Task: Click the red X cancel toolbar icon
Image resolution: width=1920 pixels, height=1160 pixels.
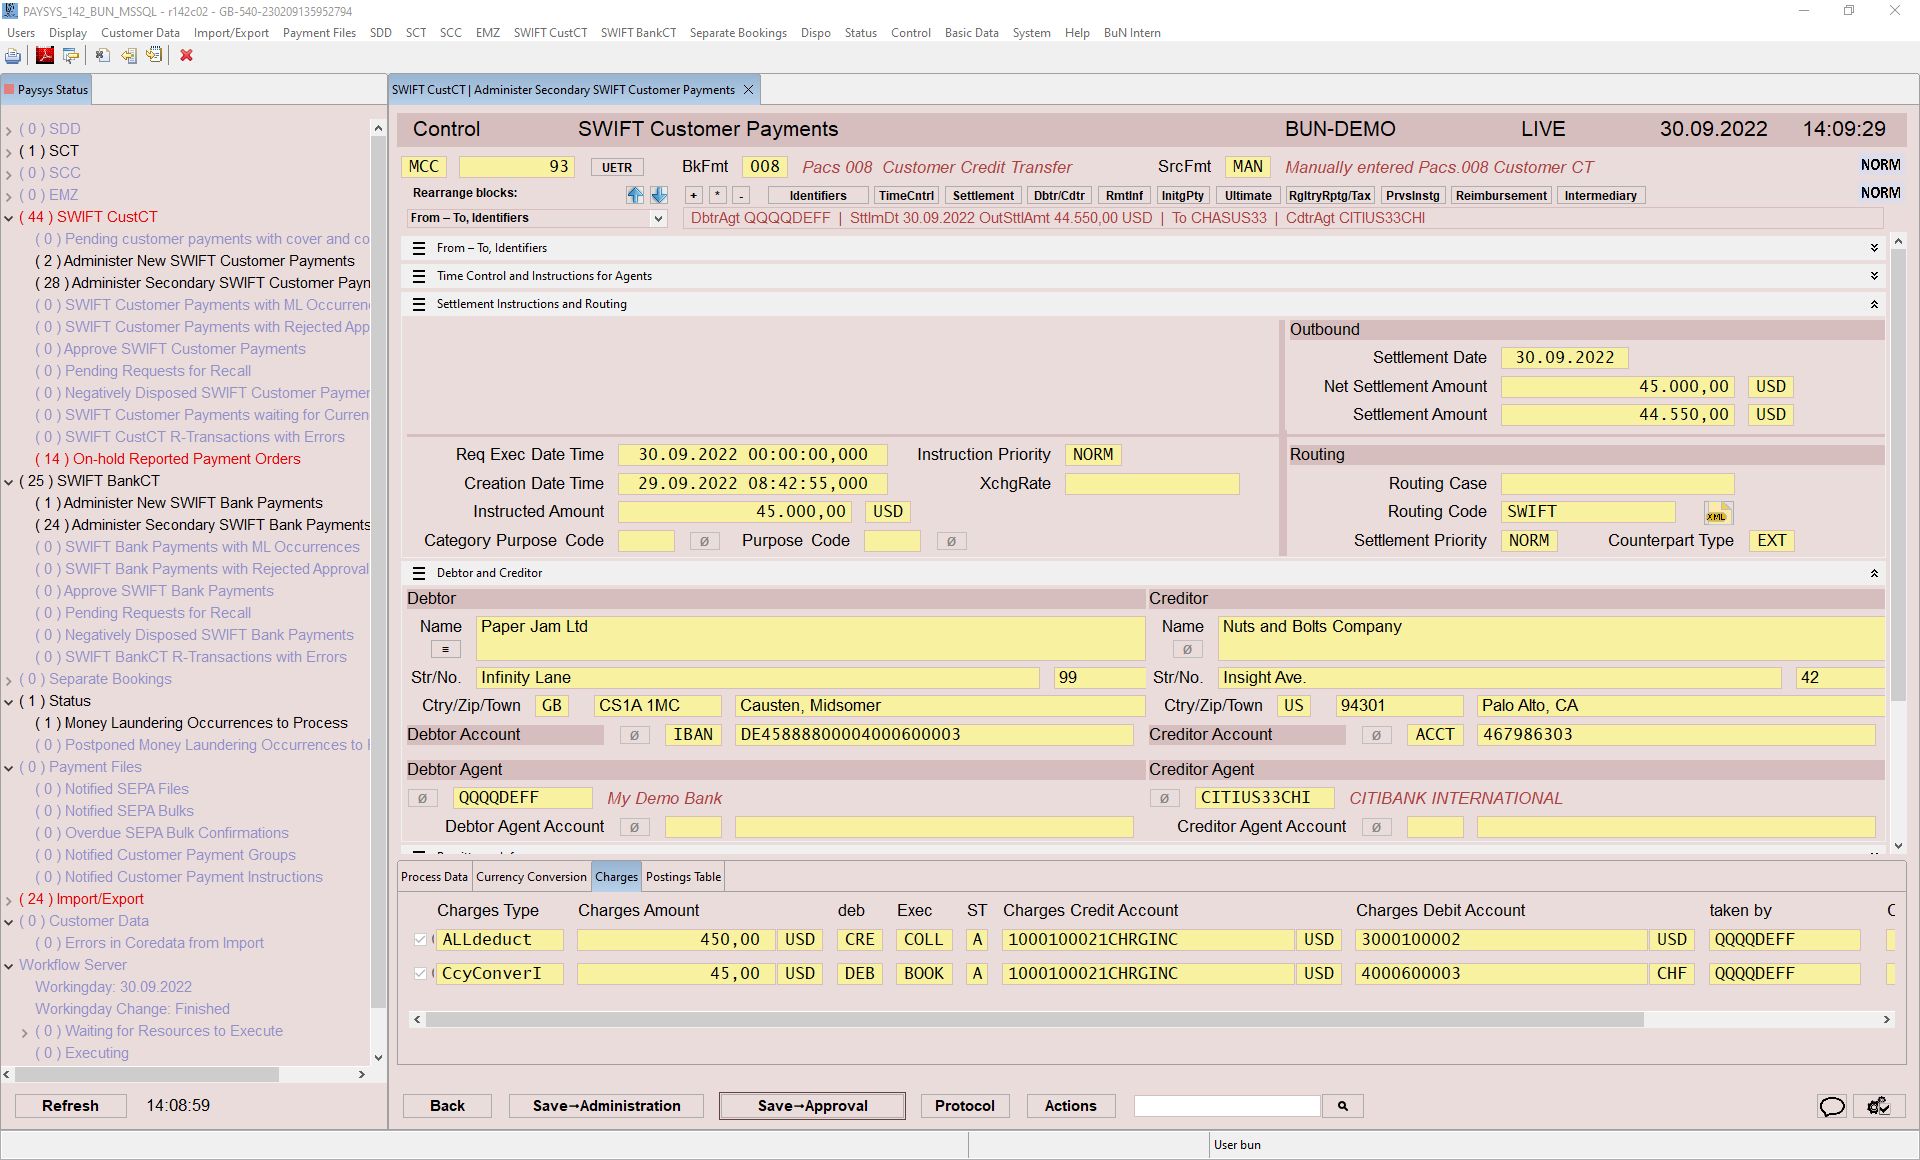Action: [x=186, y=56]
